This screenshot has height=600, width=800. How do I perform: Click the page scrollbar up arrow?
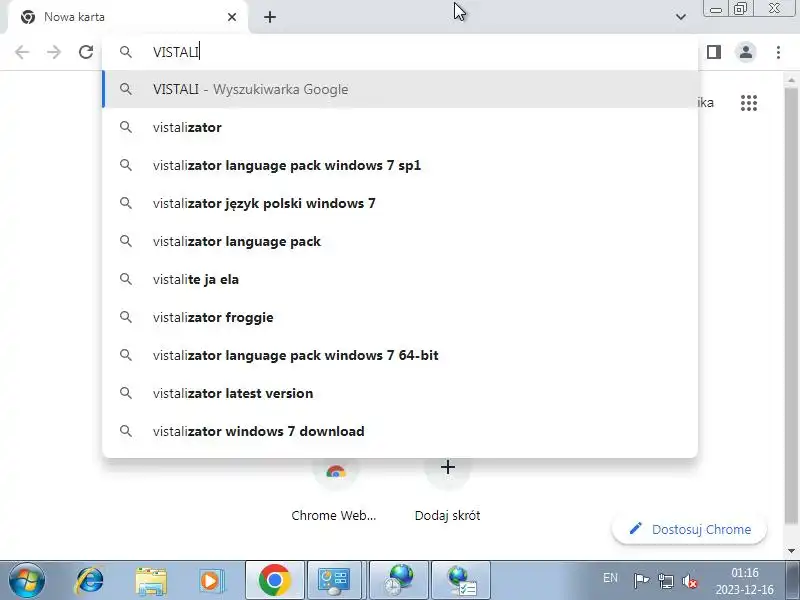click(791, 80)
